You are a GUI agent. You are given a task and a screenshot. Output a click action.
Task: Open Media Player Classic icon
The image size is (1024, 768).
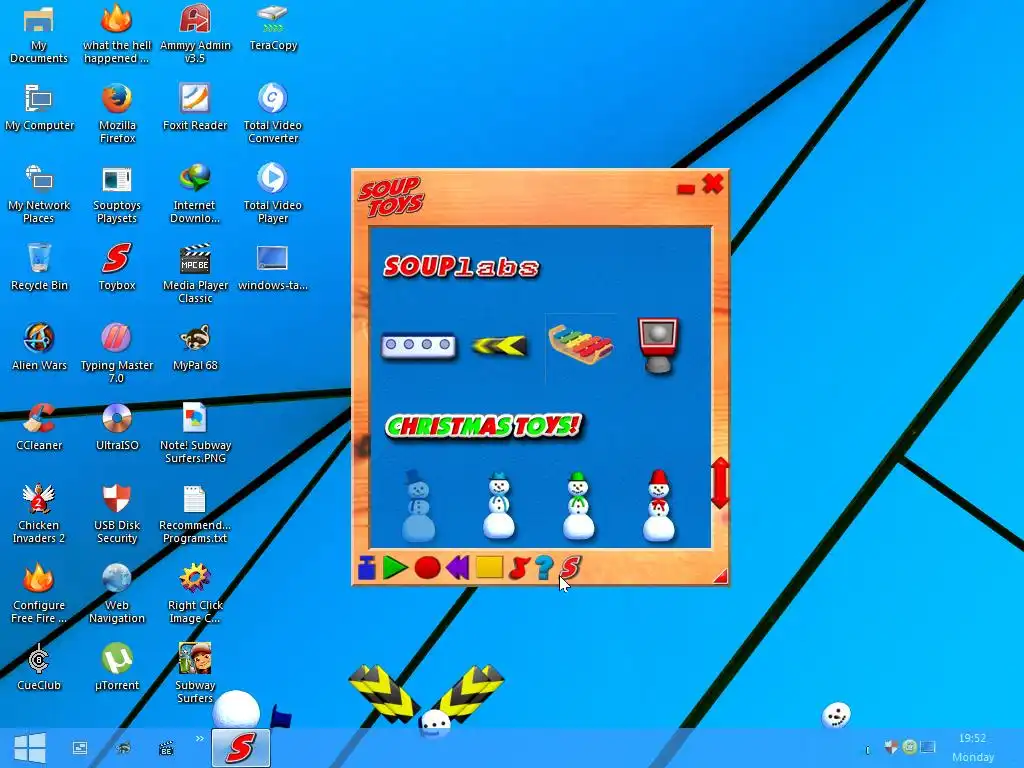[x=195, y=273]
